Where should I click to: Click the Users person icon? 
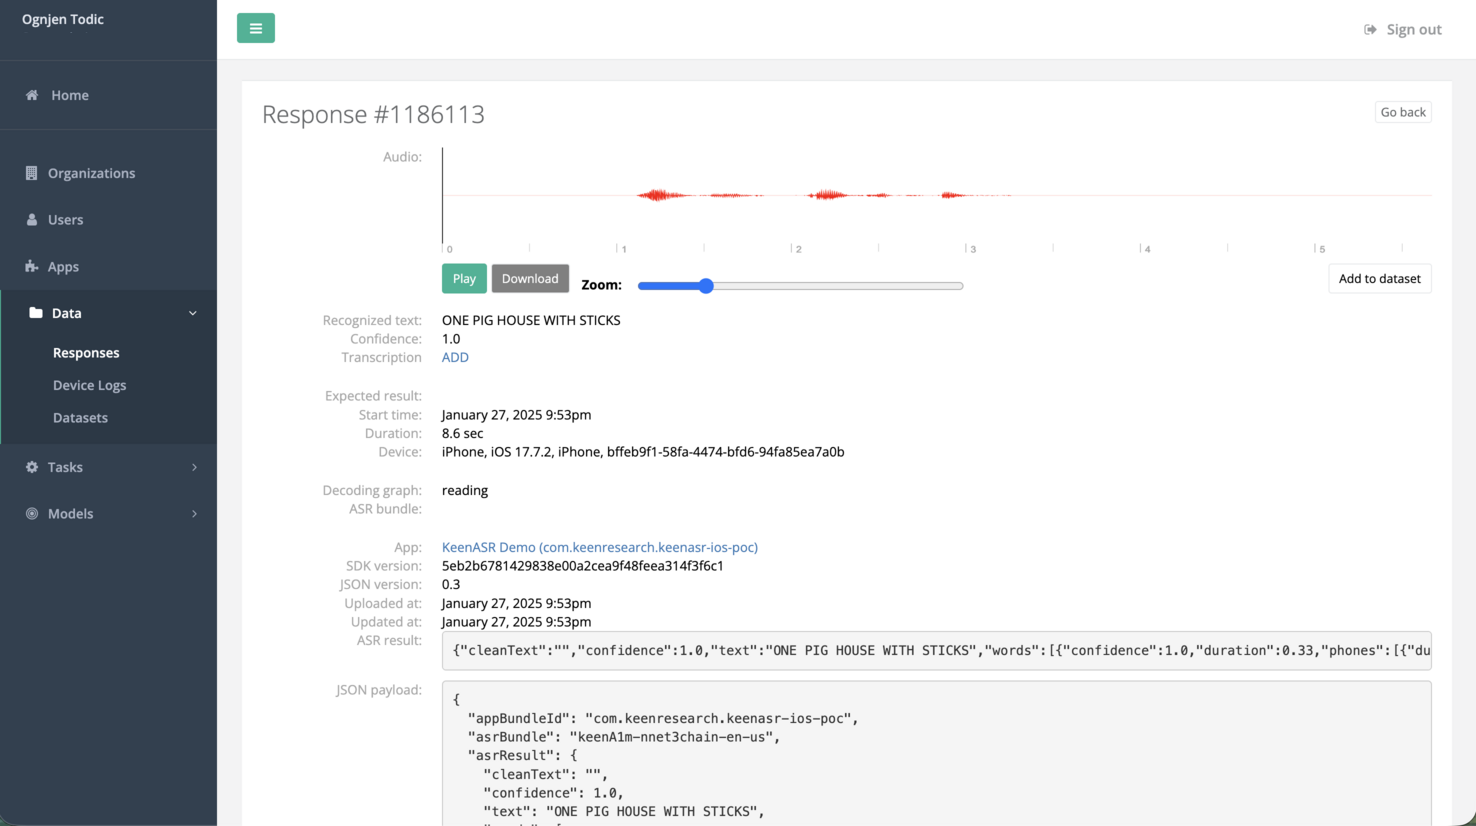point(32,220)
